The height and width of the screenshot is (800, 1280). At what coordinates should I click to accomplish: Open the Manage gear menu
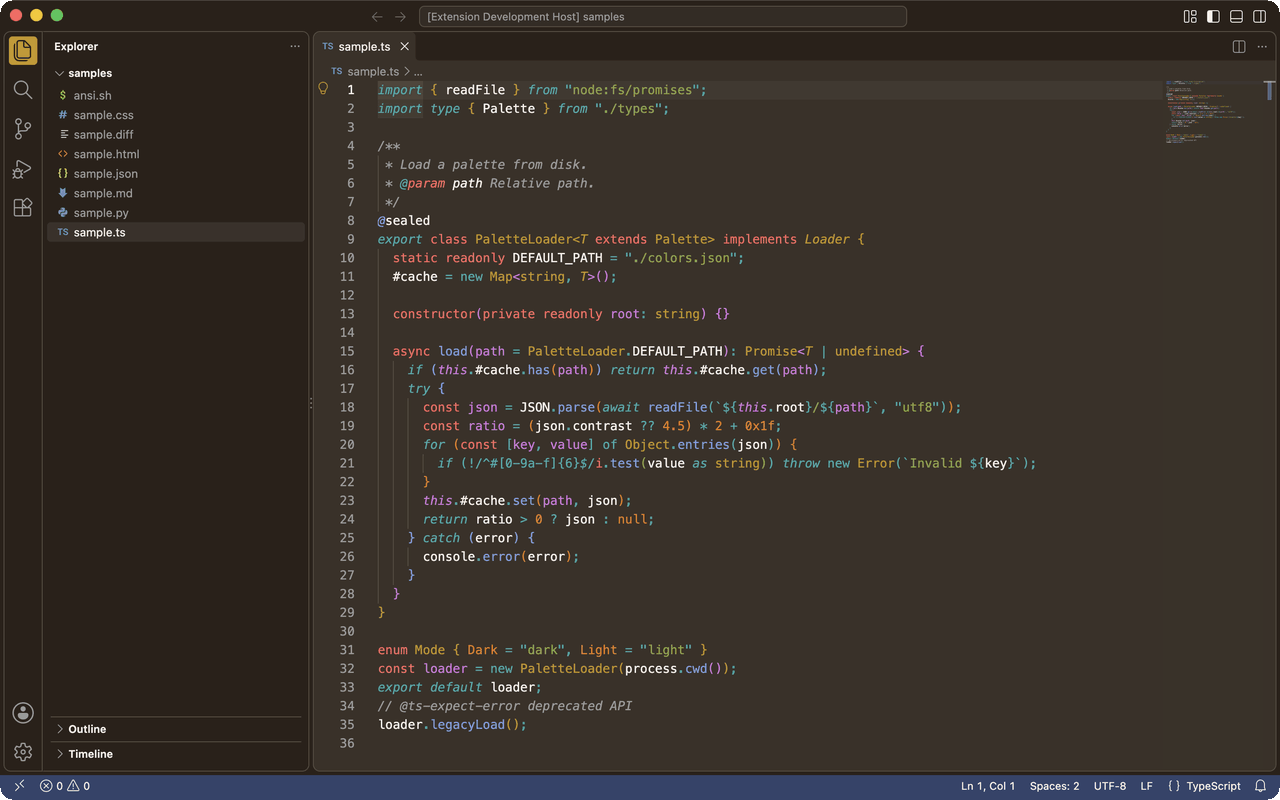[x=23, y=752]
